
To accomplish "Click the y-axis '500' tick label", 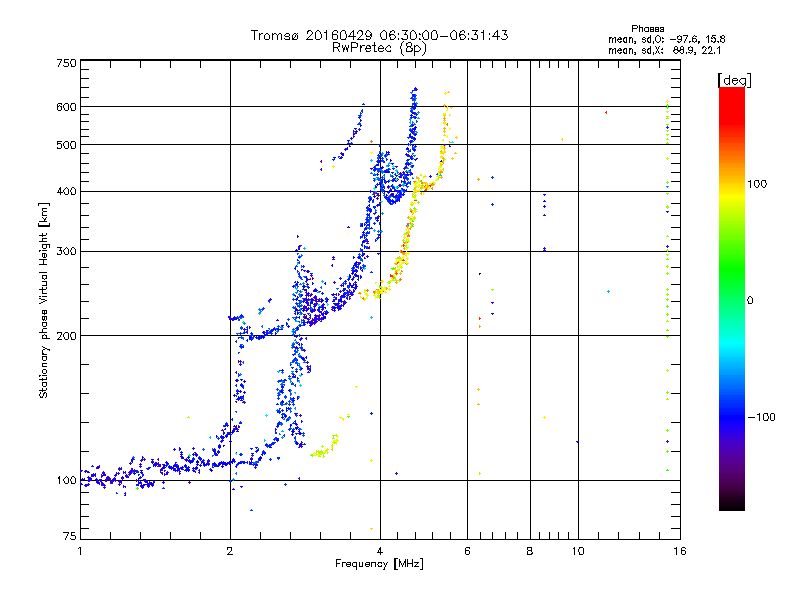I will coord(66,145).
